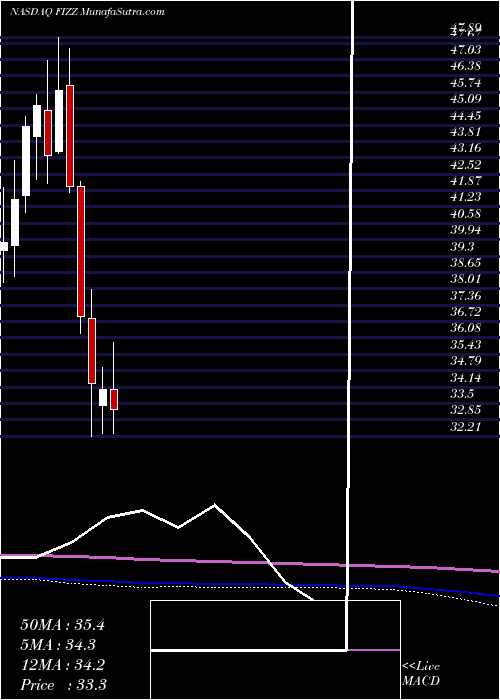Click the last red candlestick on the right
Screen dimensions: 500x700
pos(114,399)
